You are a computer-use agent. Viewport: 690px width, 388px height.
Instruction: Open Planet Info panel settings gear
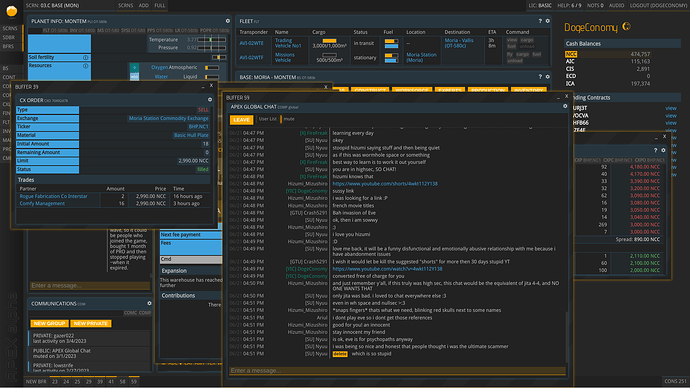click(x=228, y=21)
